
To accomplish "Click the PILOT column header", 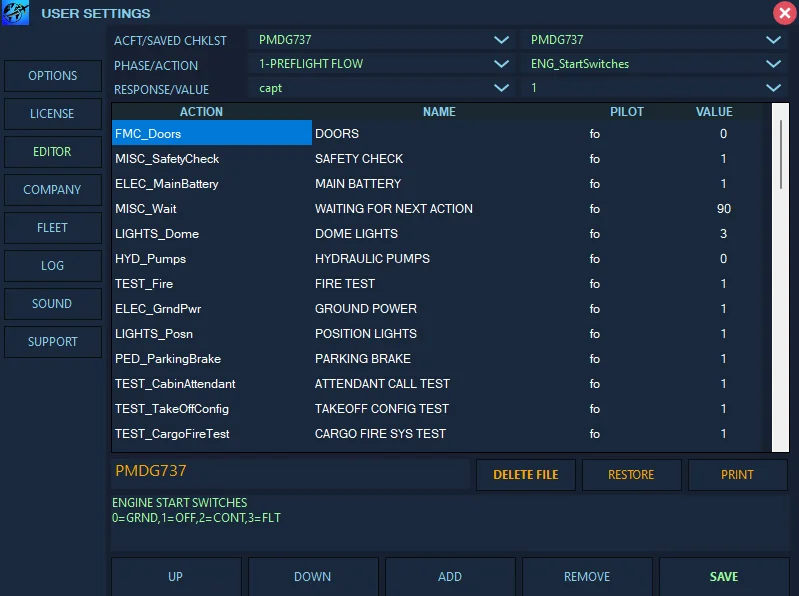I will click(627, 112).
